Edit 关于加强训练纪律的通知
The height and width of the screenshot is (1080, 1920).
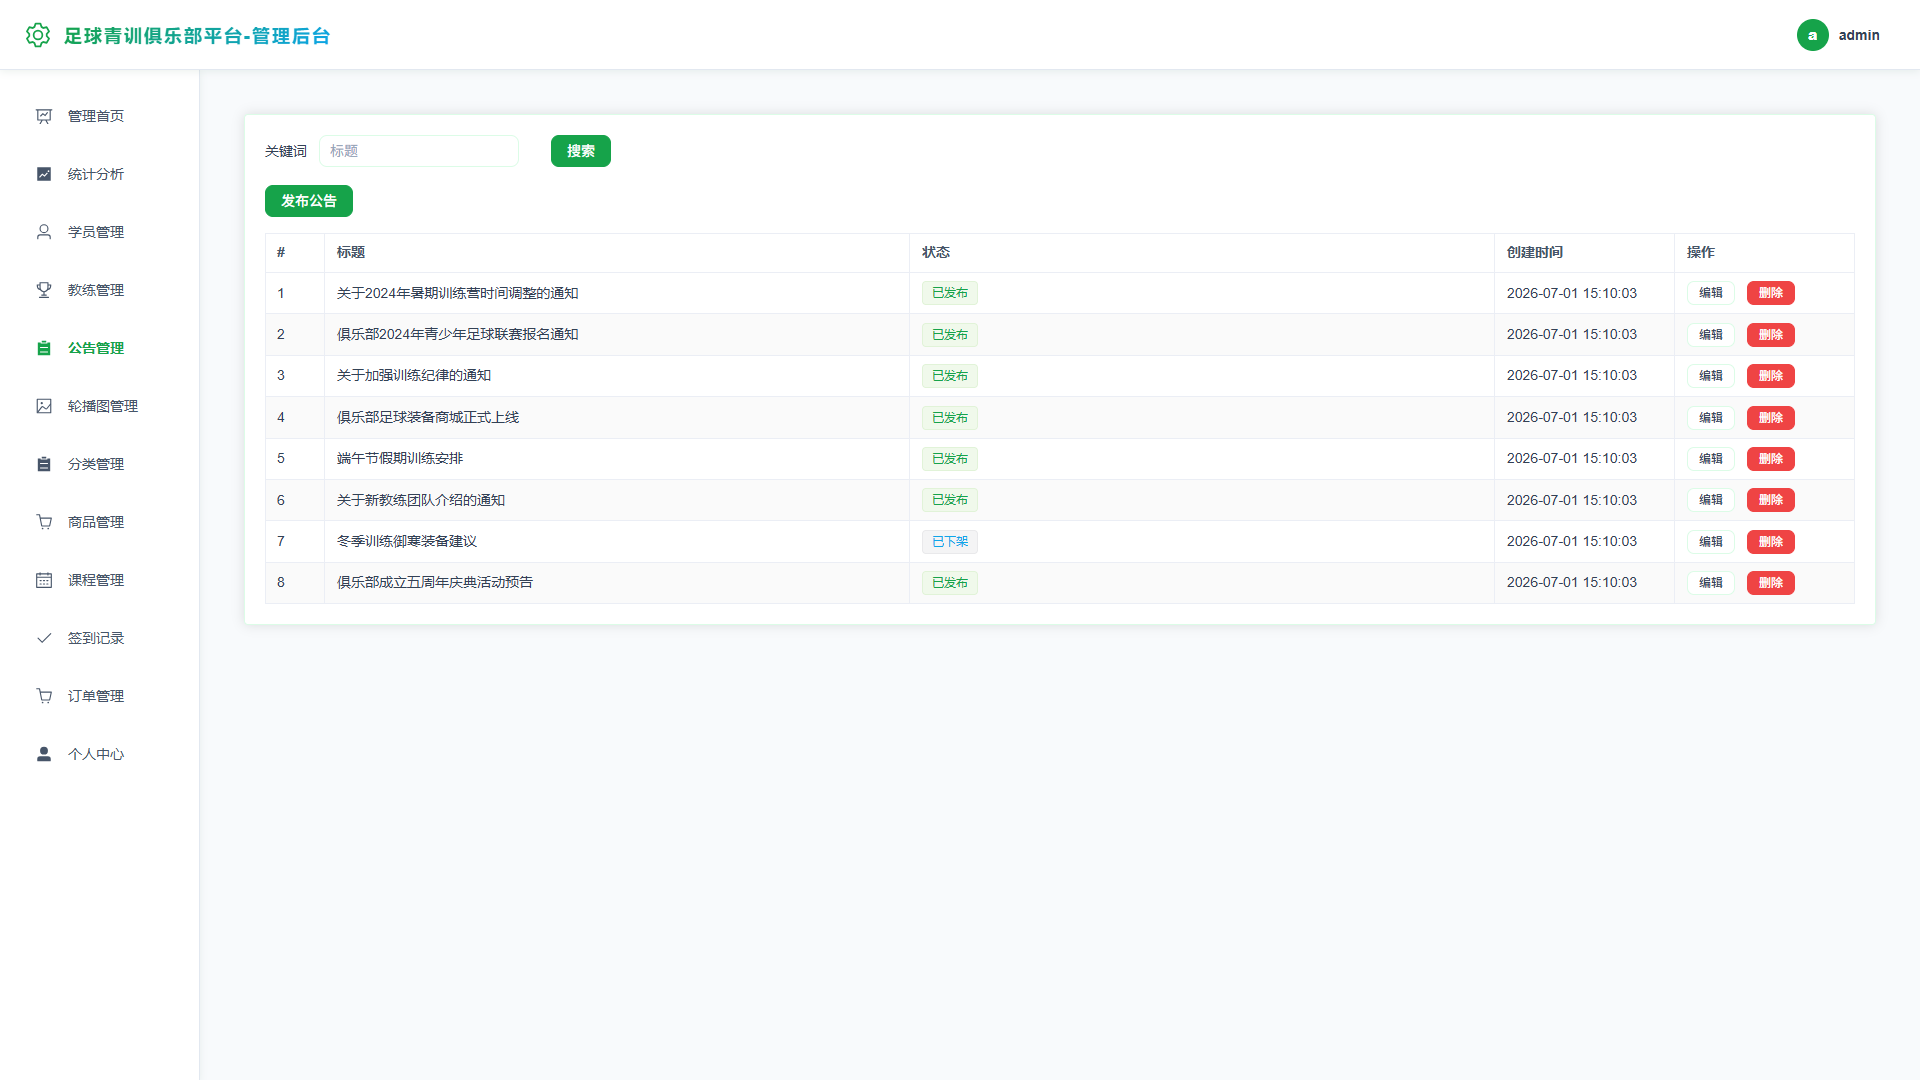(x=1710, y=376)
